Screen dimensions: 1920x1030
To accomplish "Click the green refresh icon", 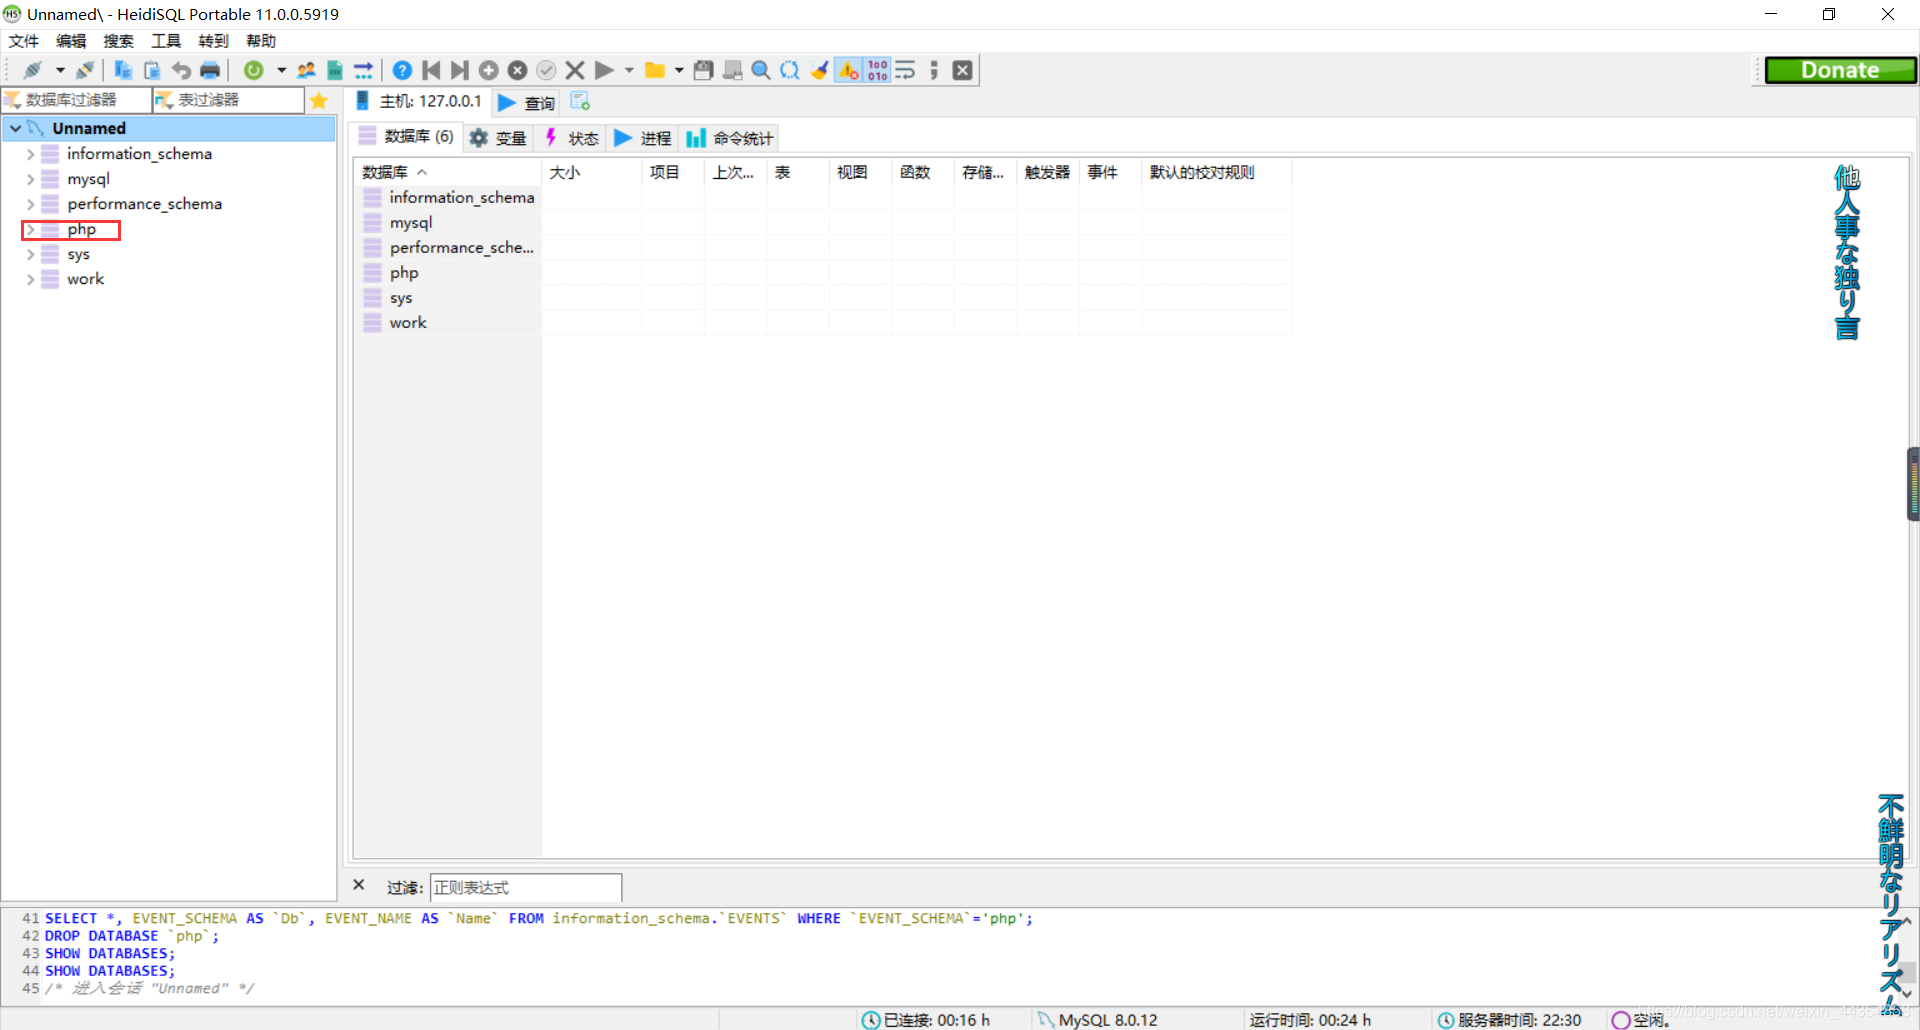I will pyautogui.click(x=254, y=70).
